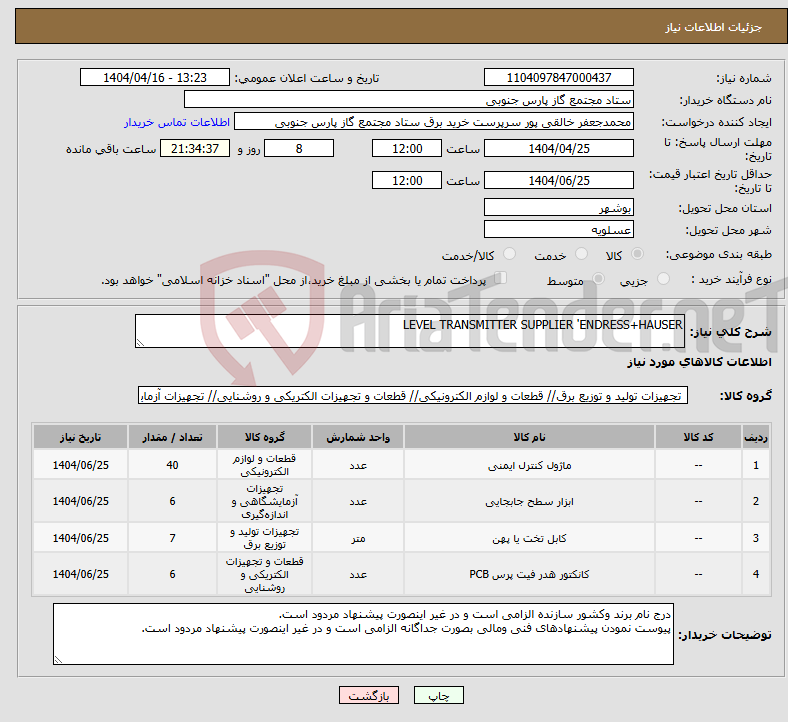Click item name کابل تخت یا پهن
Image resolution: width=788 pixels, height=722 pixels.
[x=529, y=538]
